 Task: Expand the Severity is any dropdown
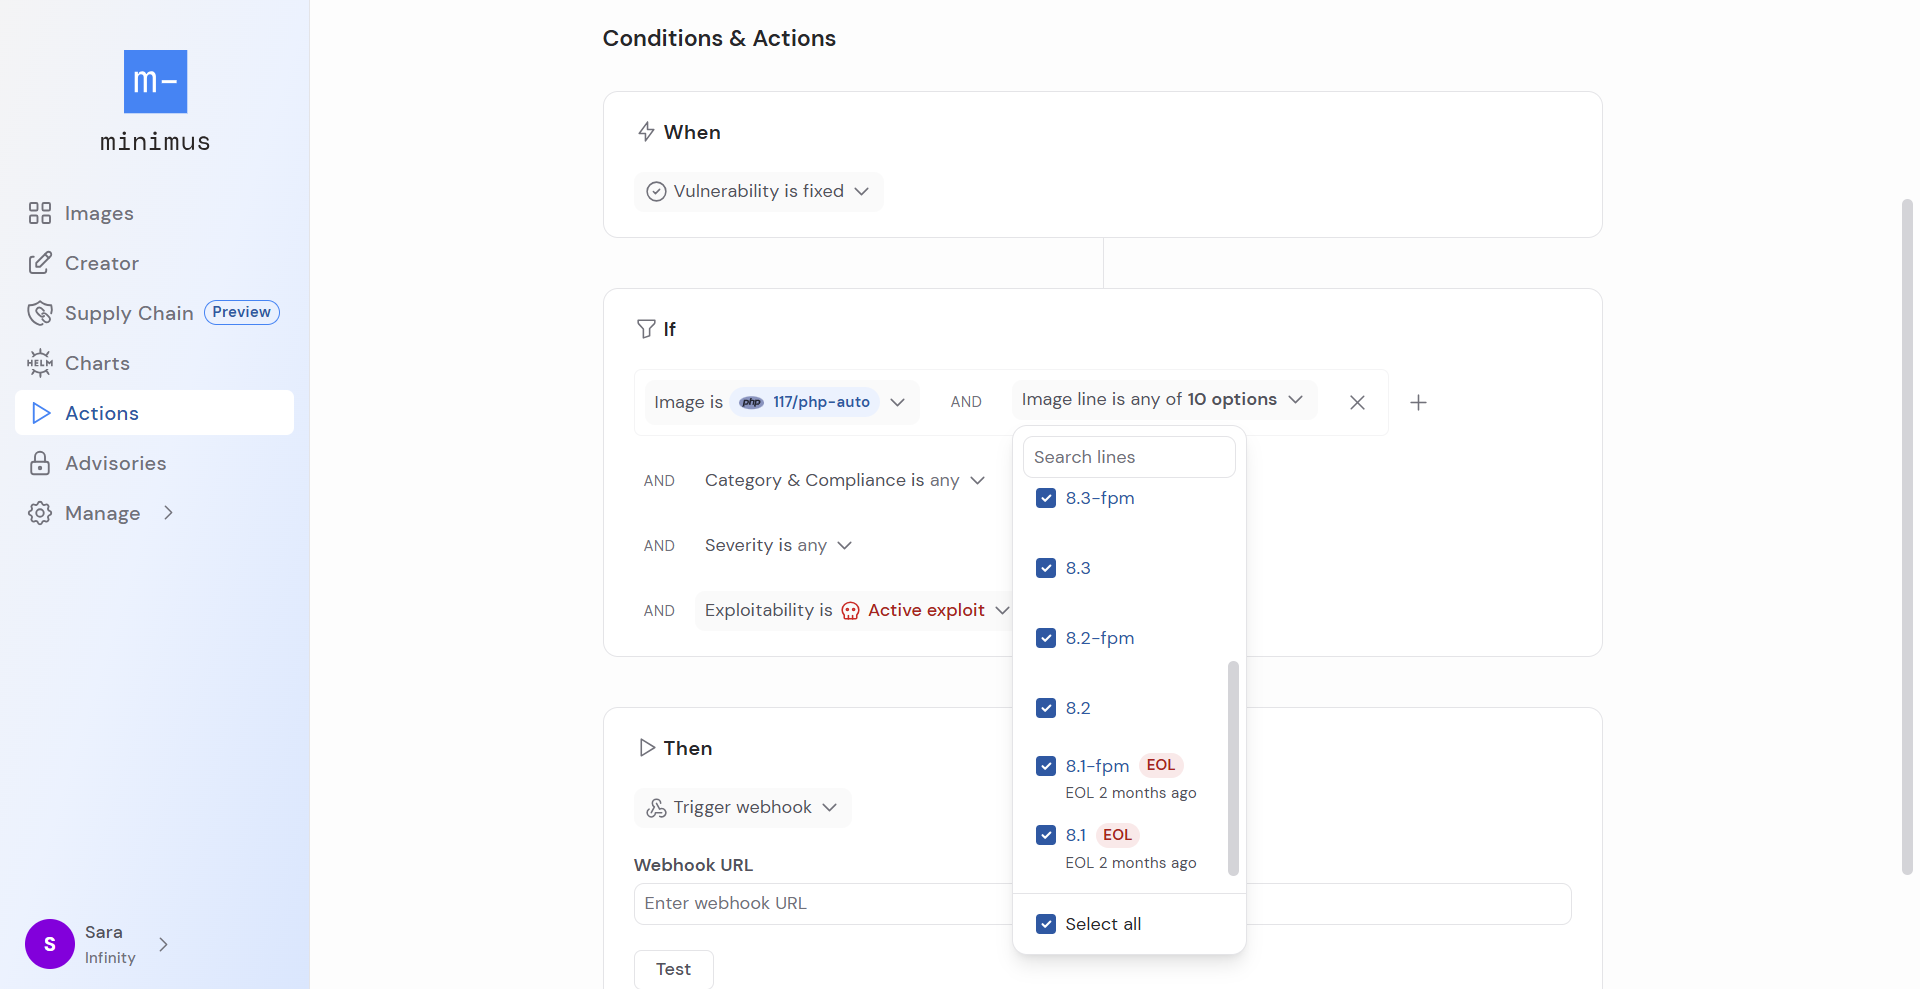[x=778, y=545]
